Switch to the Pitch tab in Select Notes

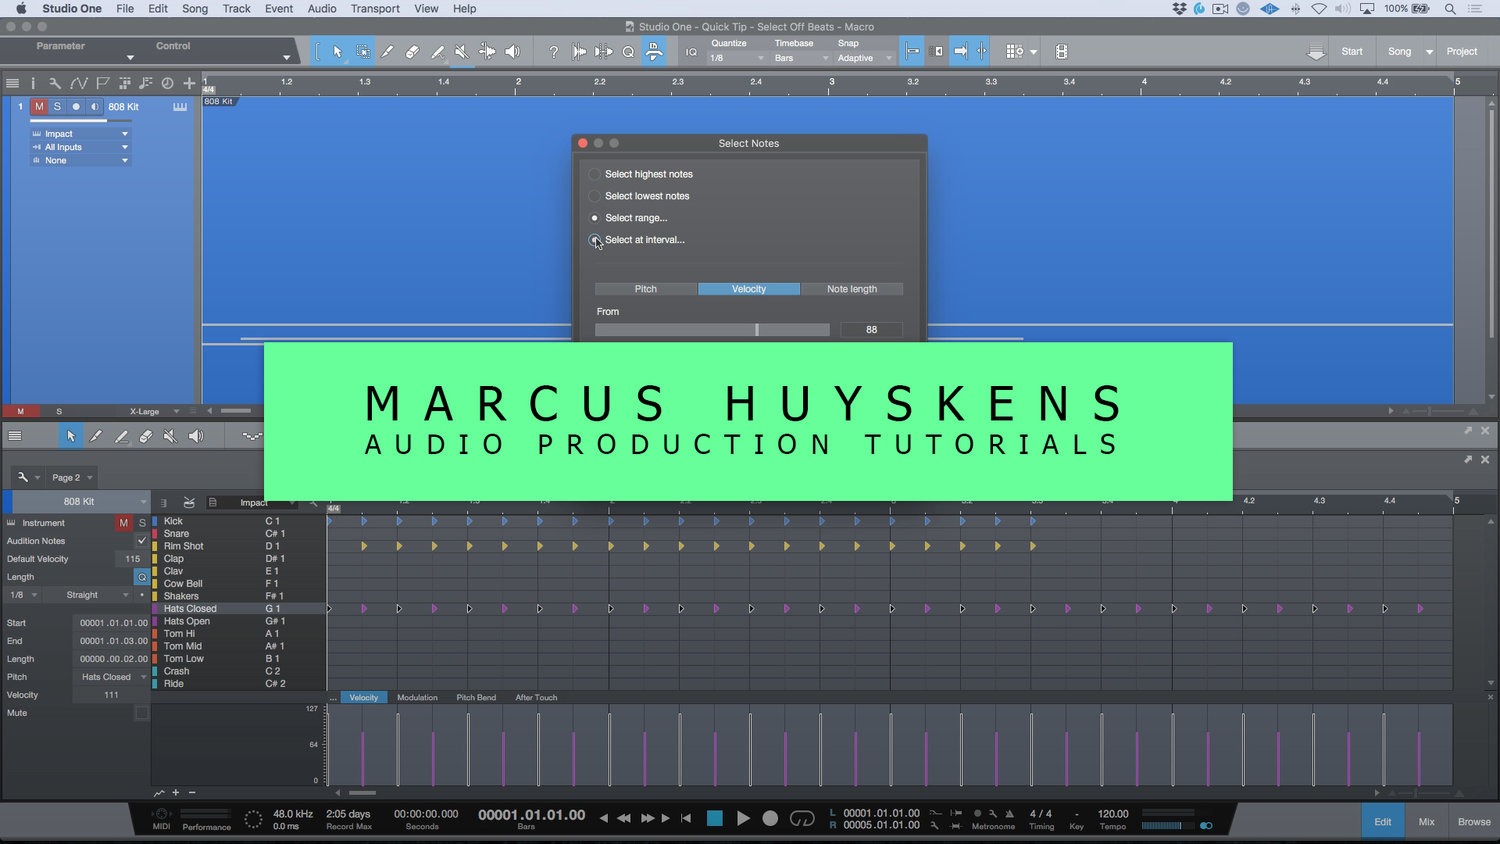coord(646,289)
